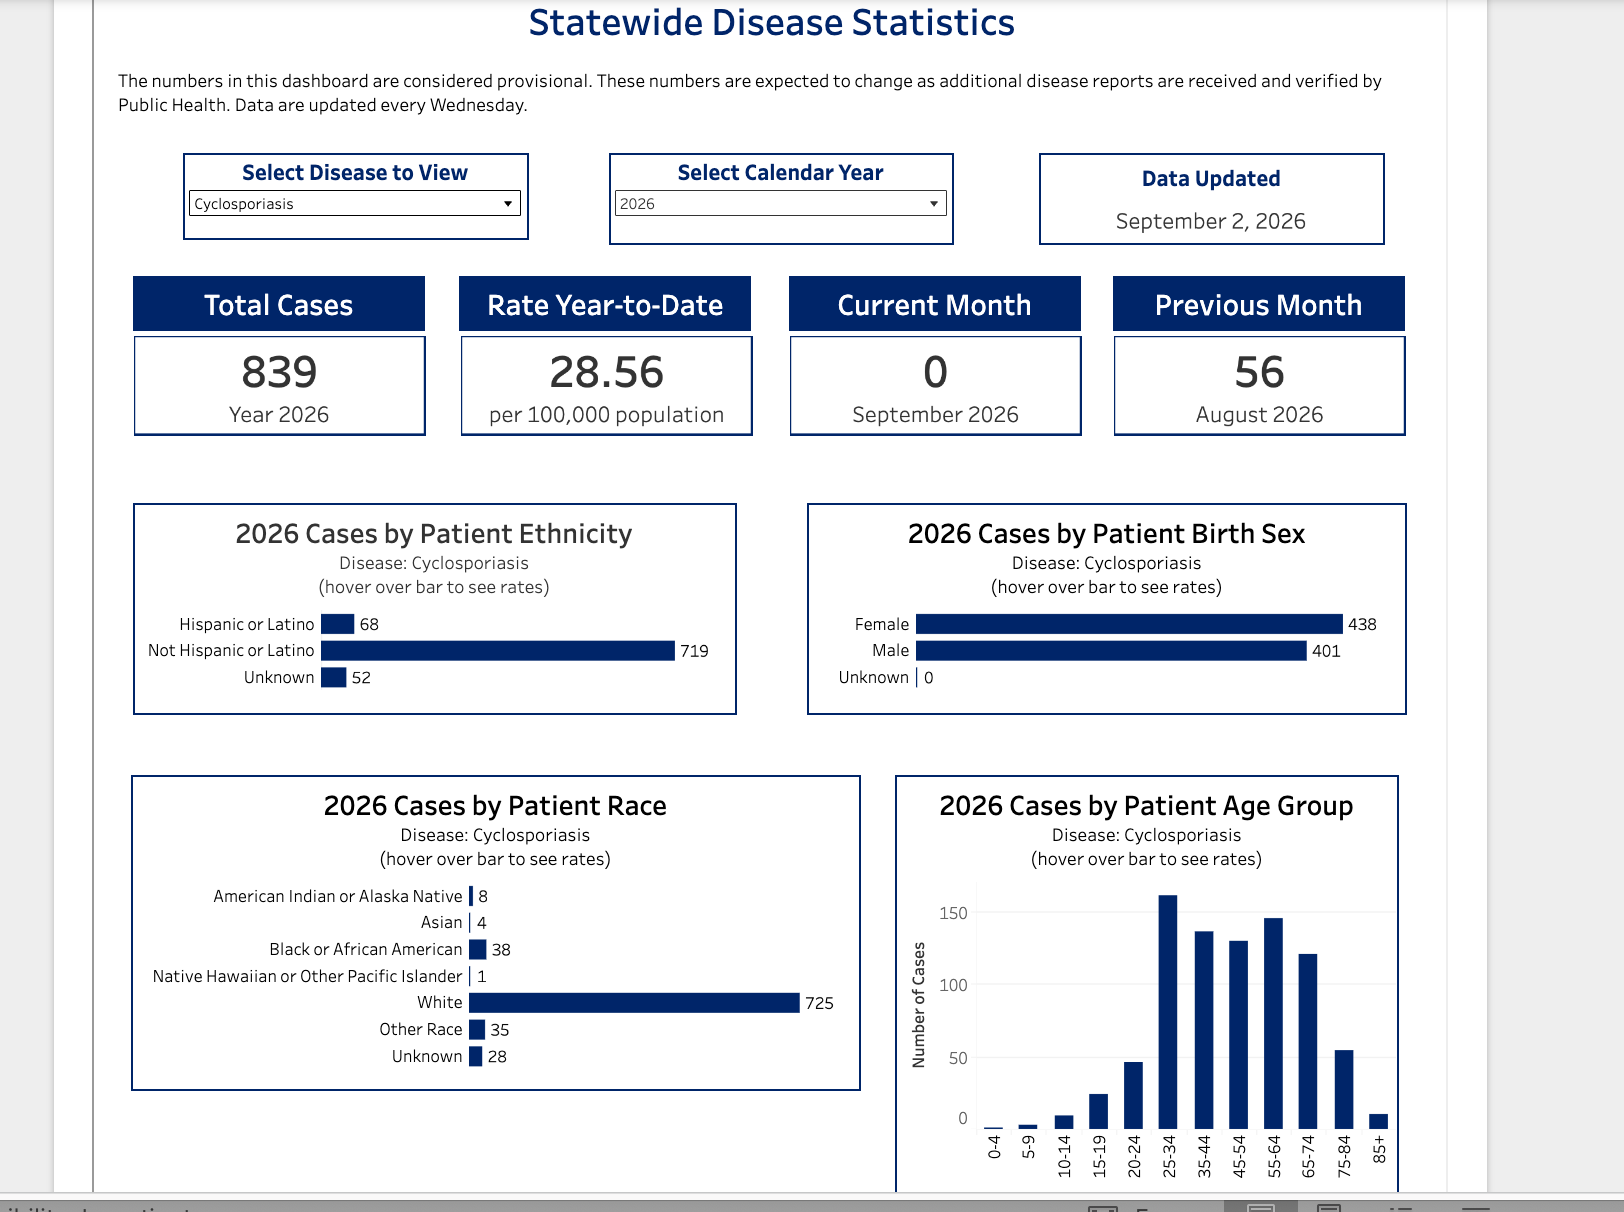Click the Data Updated heading

tap(1211, 178)
